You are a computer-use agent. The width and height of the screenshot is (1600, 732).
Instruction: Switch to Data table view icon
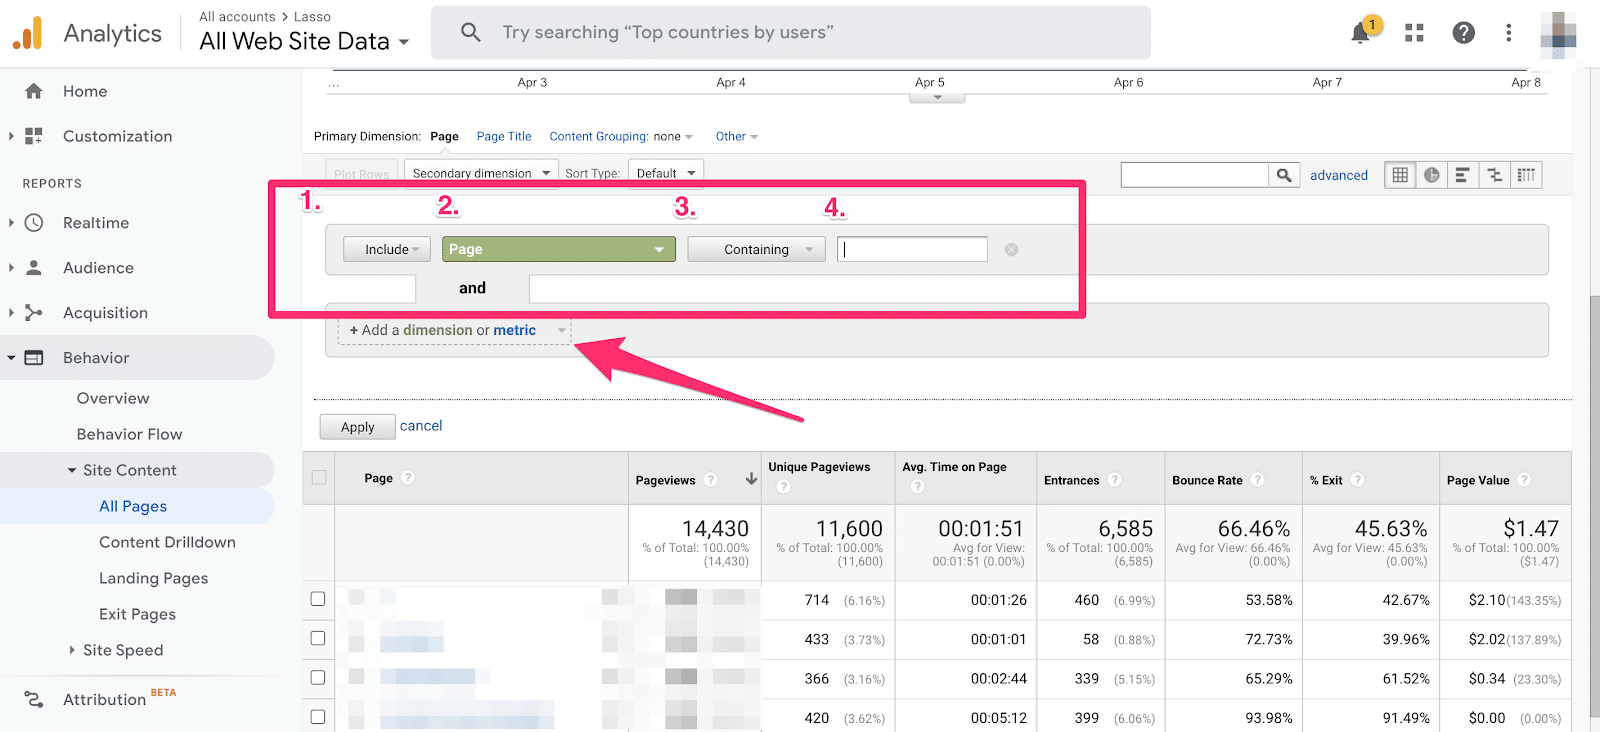point(1400,175)
